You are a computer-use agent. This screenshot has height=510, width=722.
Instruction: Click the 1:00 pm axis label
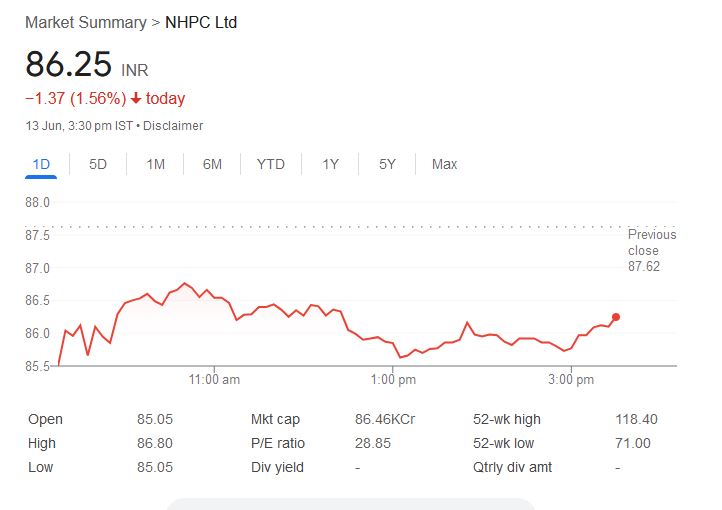point(393,380)
